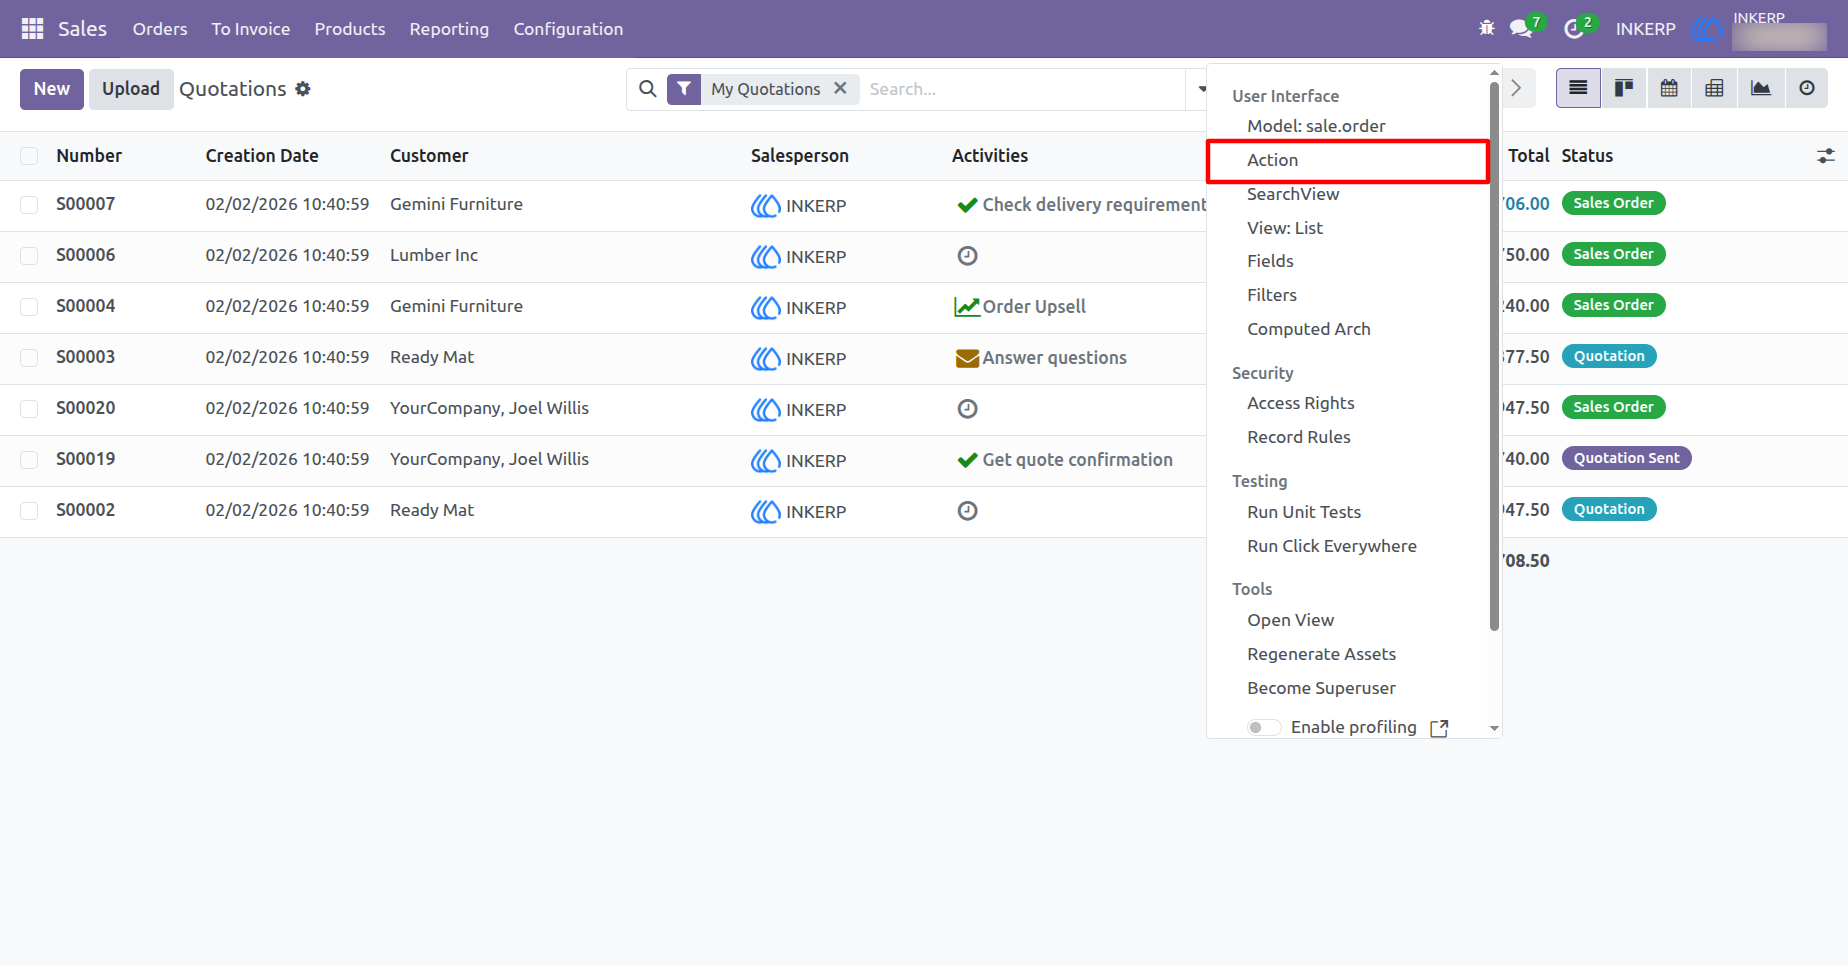The height and width of the screenshot is (966, 1848).
Task: Switch to Pivot view
Action: pos(1714,88)
